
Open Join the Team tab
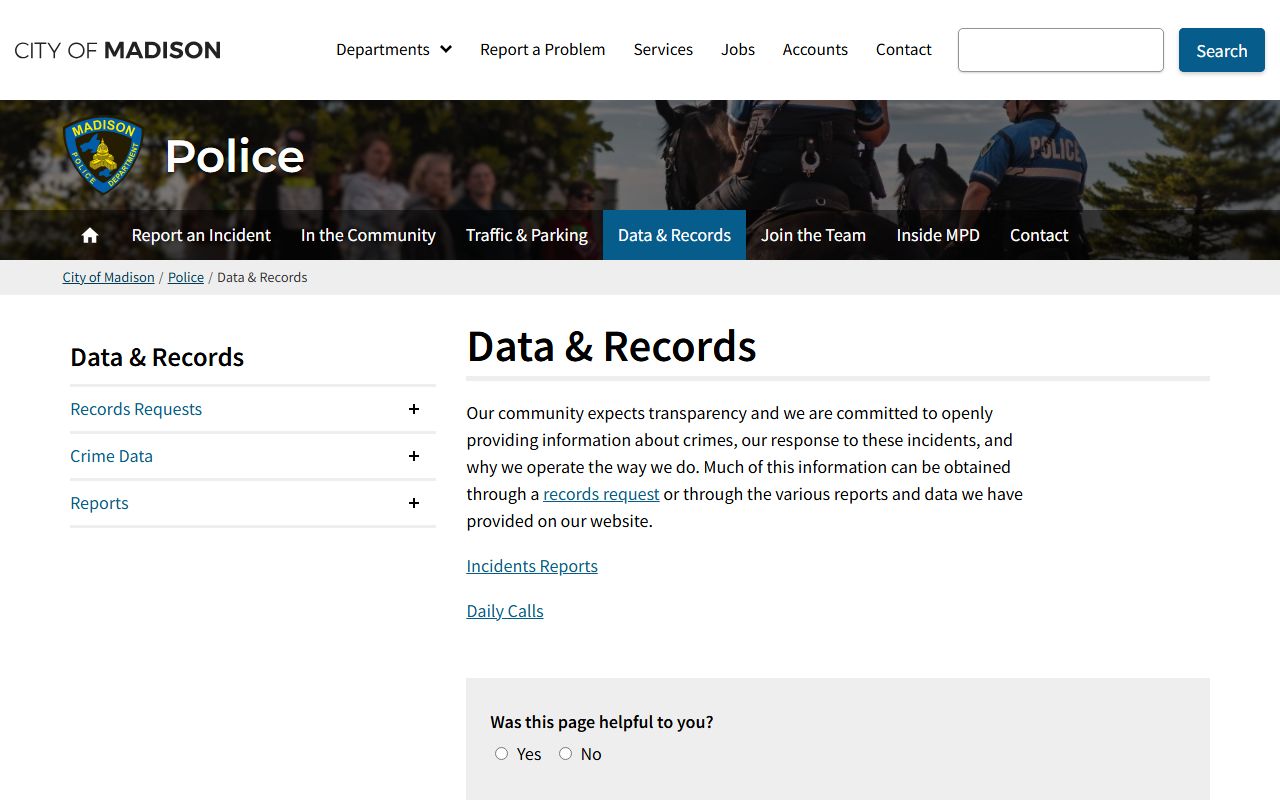point(813,235)
